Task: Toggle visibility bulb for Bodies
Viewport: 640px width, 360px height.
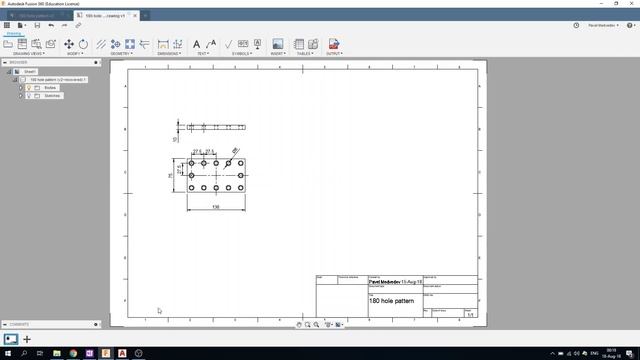Action: coord(29,88)
